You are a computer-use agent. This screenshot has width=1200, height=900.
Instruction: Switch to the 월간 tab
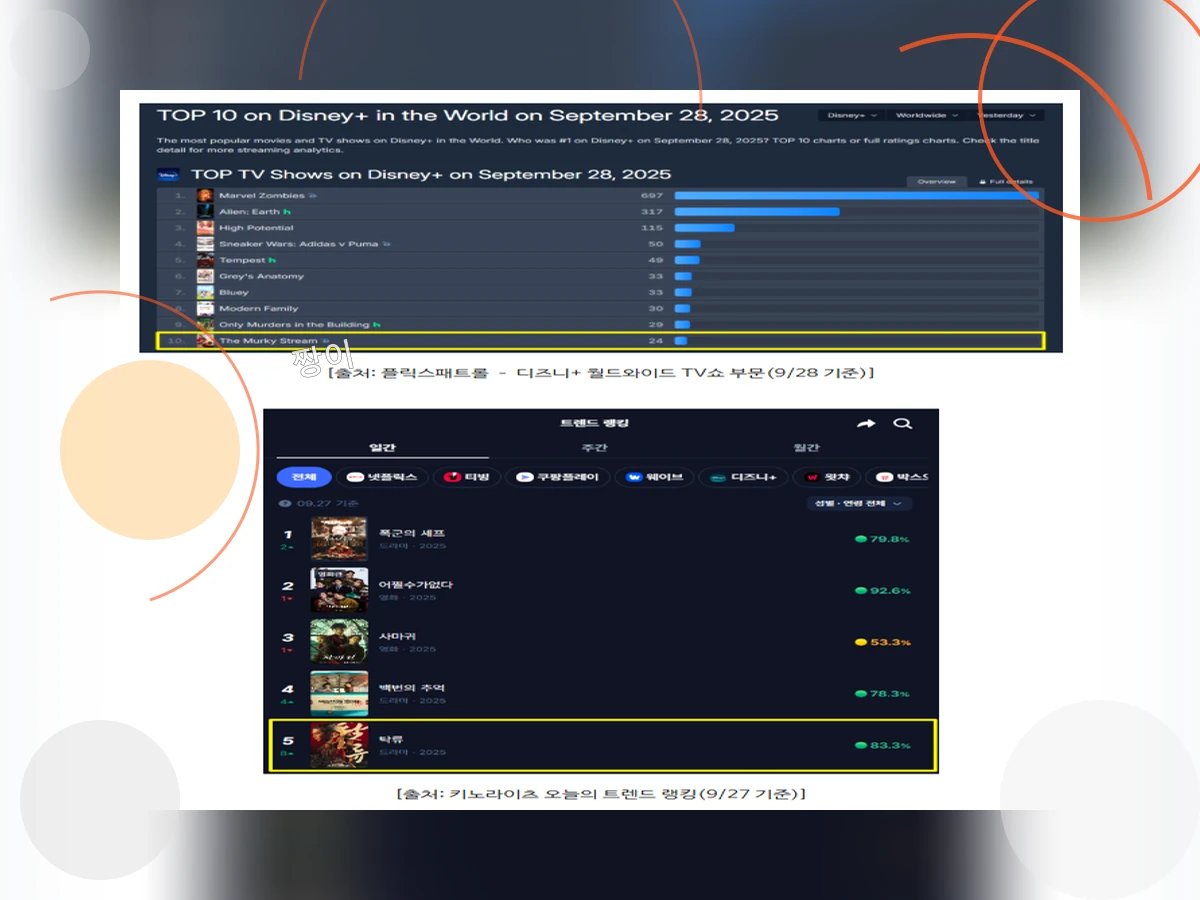click(806, 448)
